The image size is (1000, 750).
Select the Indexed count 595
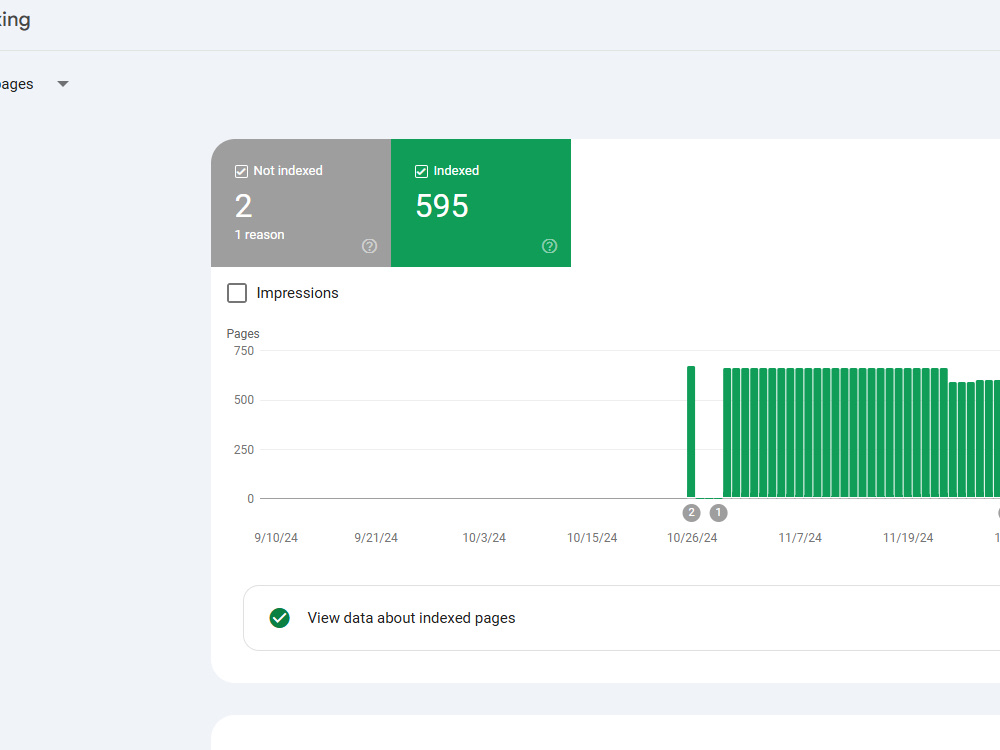[442, 206]
